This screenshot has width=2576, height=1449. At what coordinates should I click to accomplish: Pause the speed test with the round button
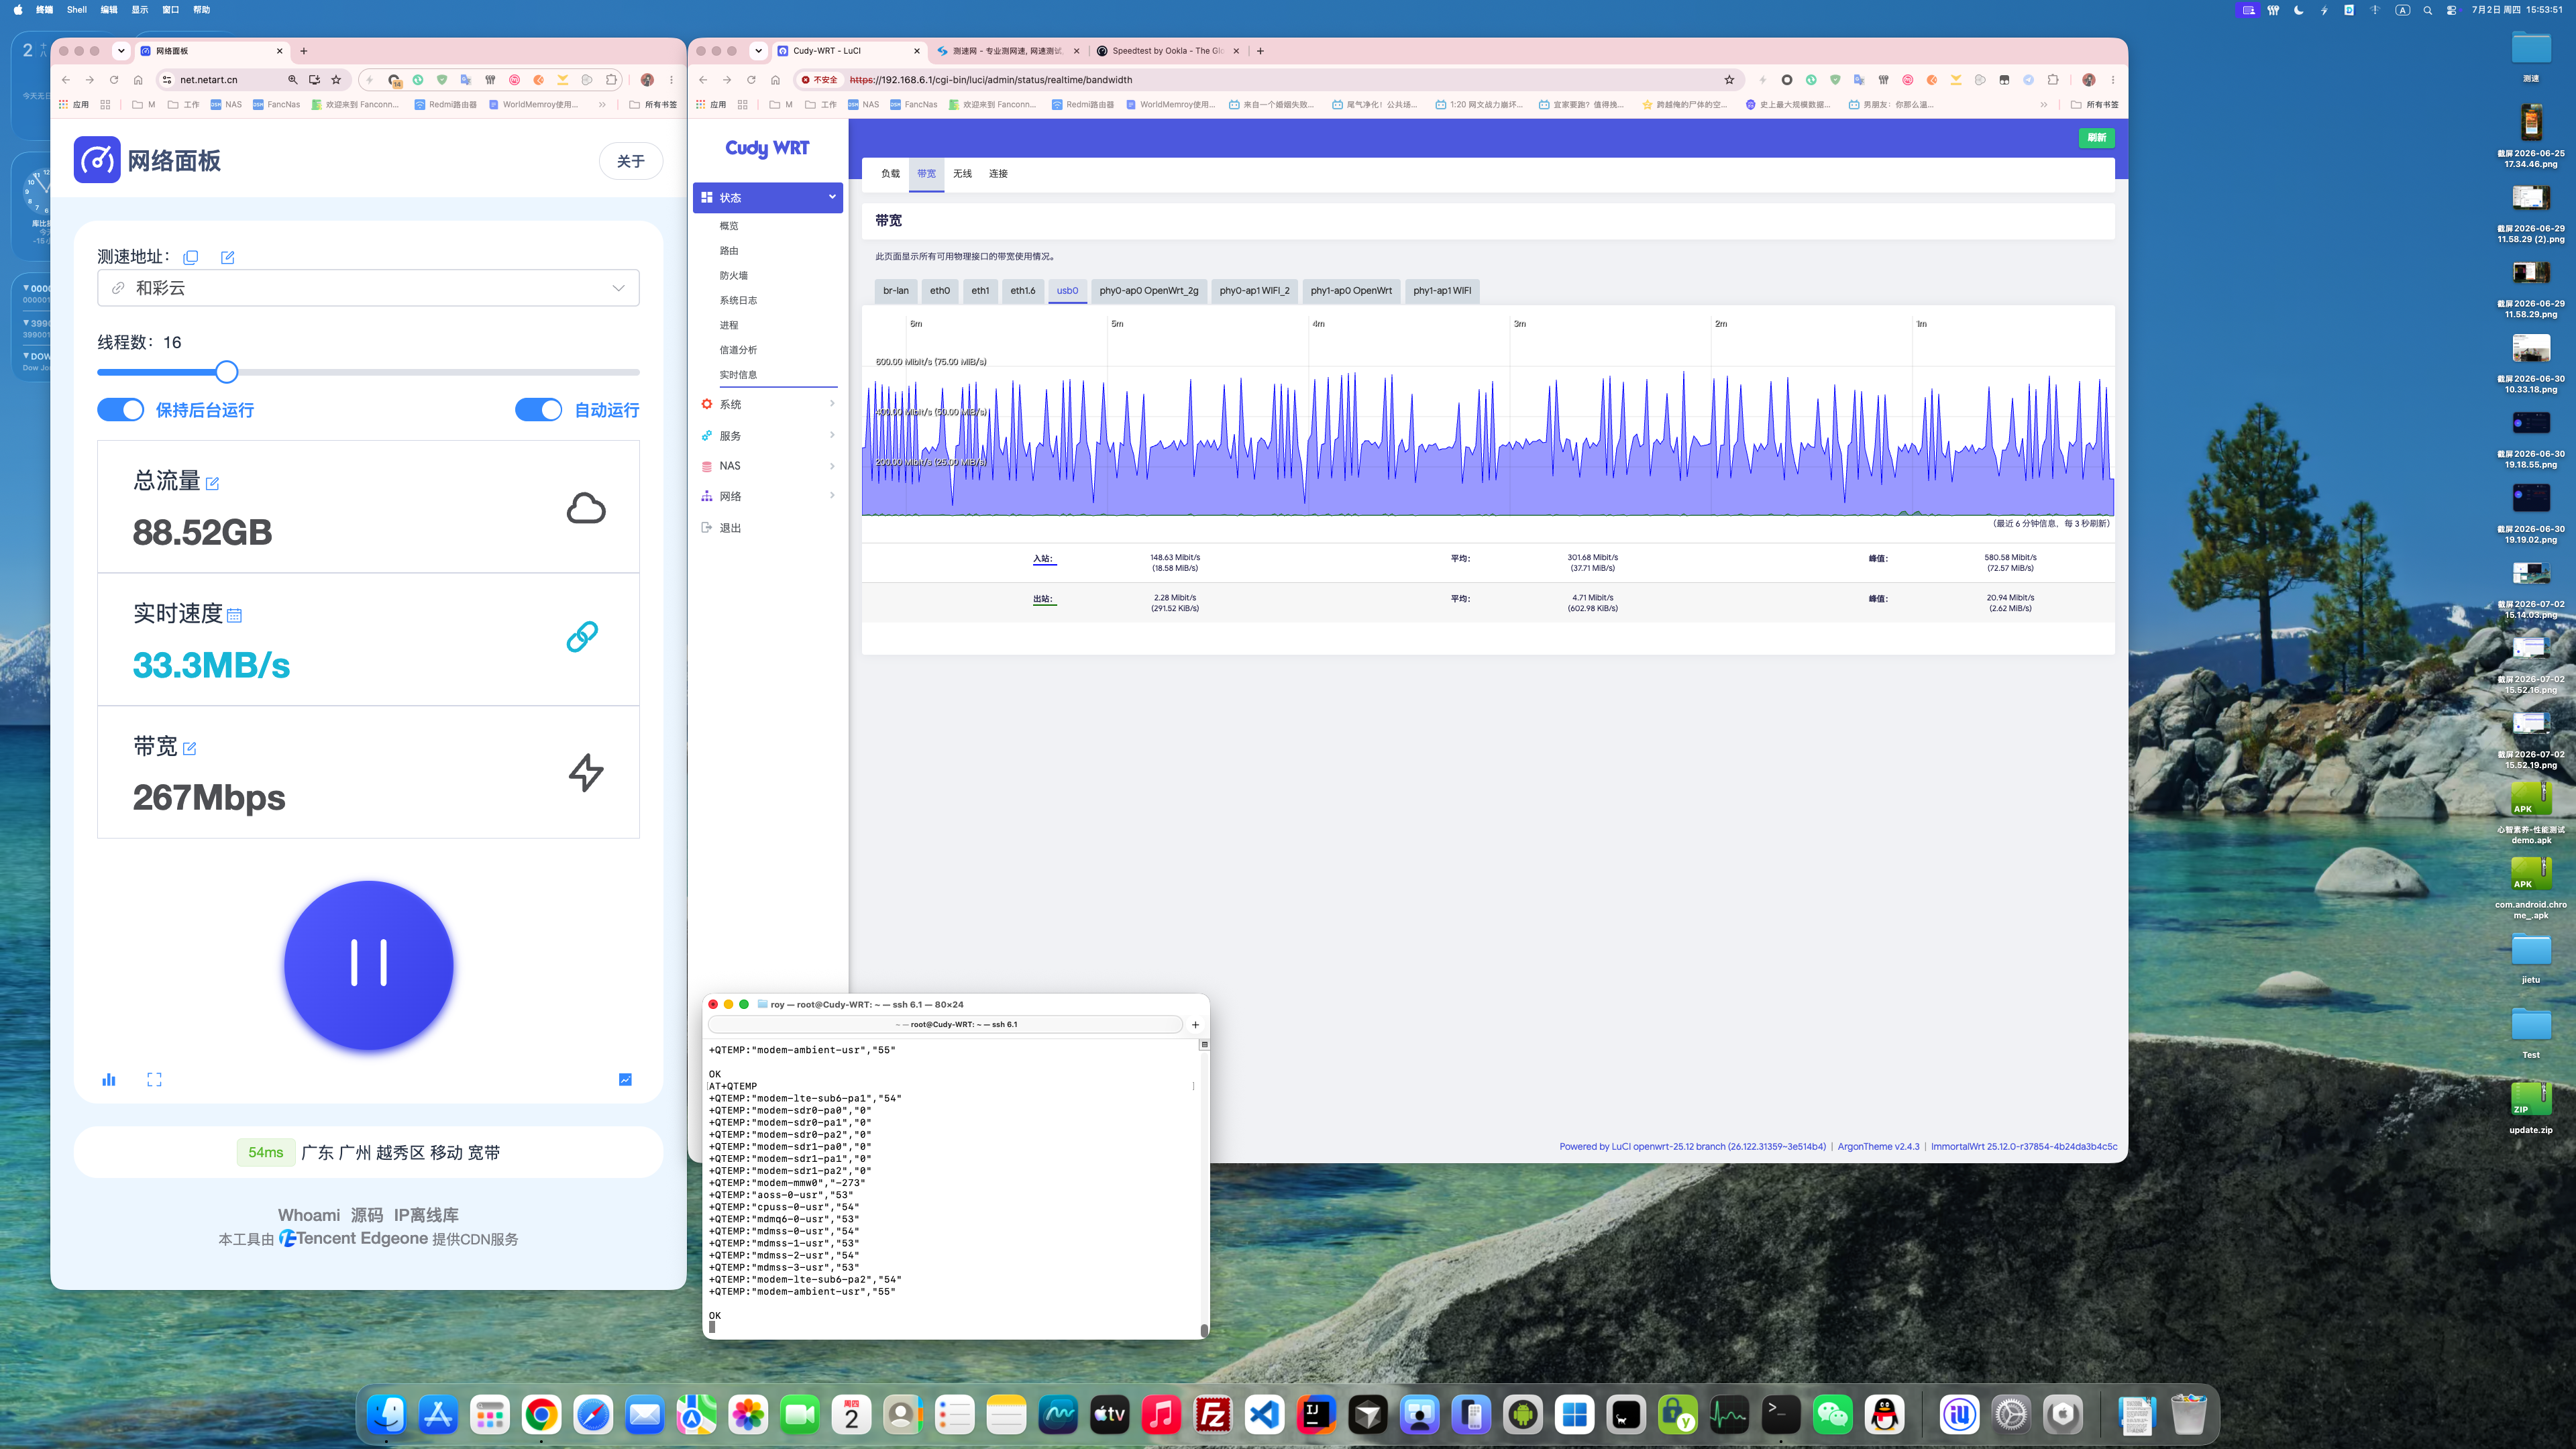(369, 965)
